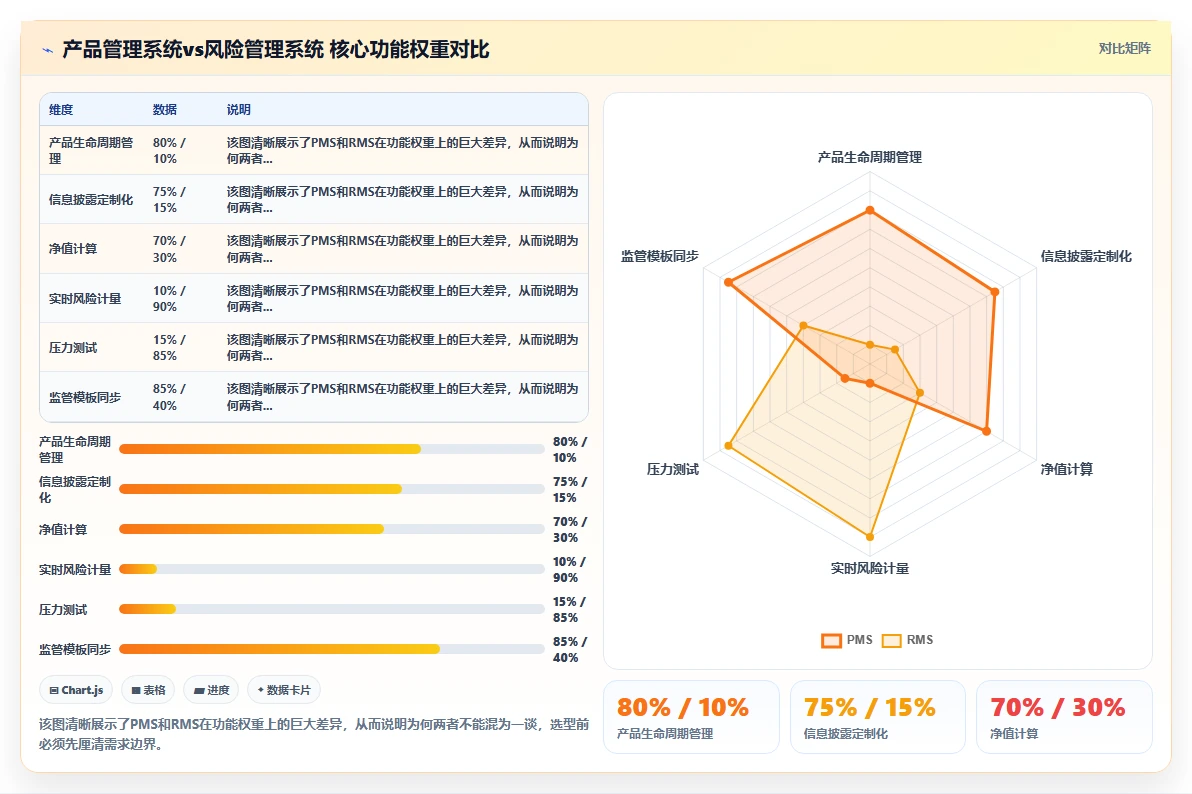Click the 信息披露定制化 progress bar

click(331, 489)
